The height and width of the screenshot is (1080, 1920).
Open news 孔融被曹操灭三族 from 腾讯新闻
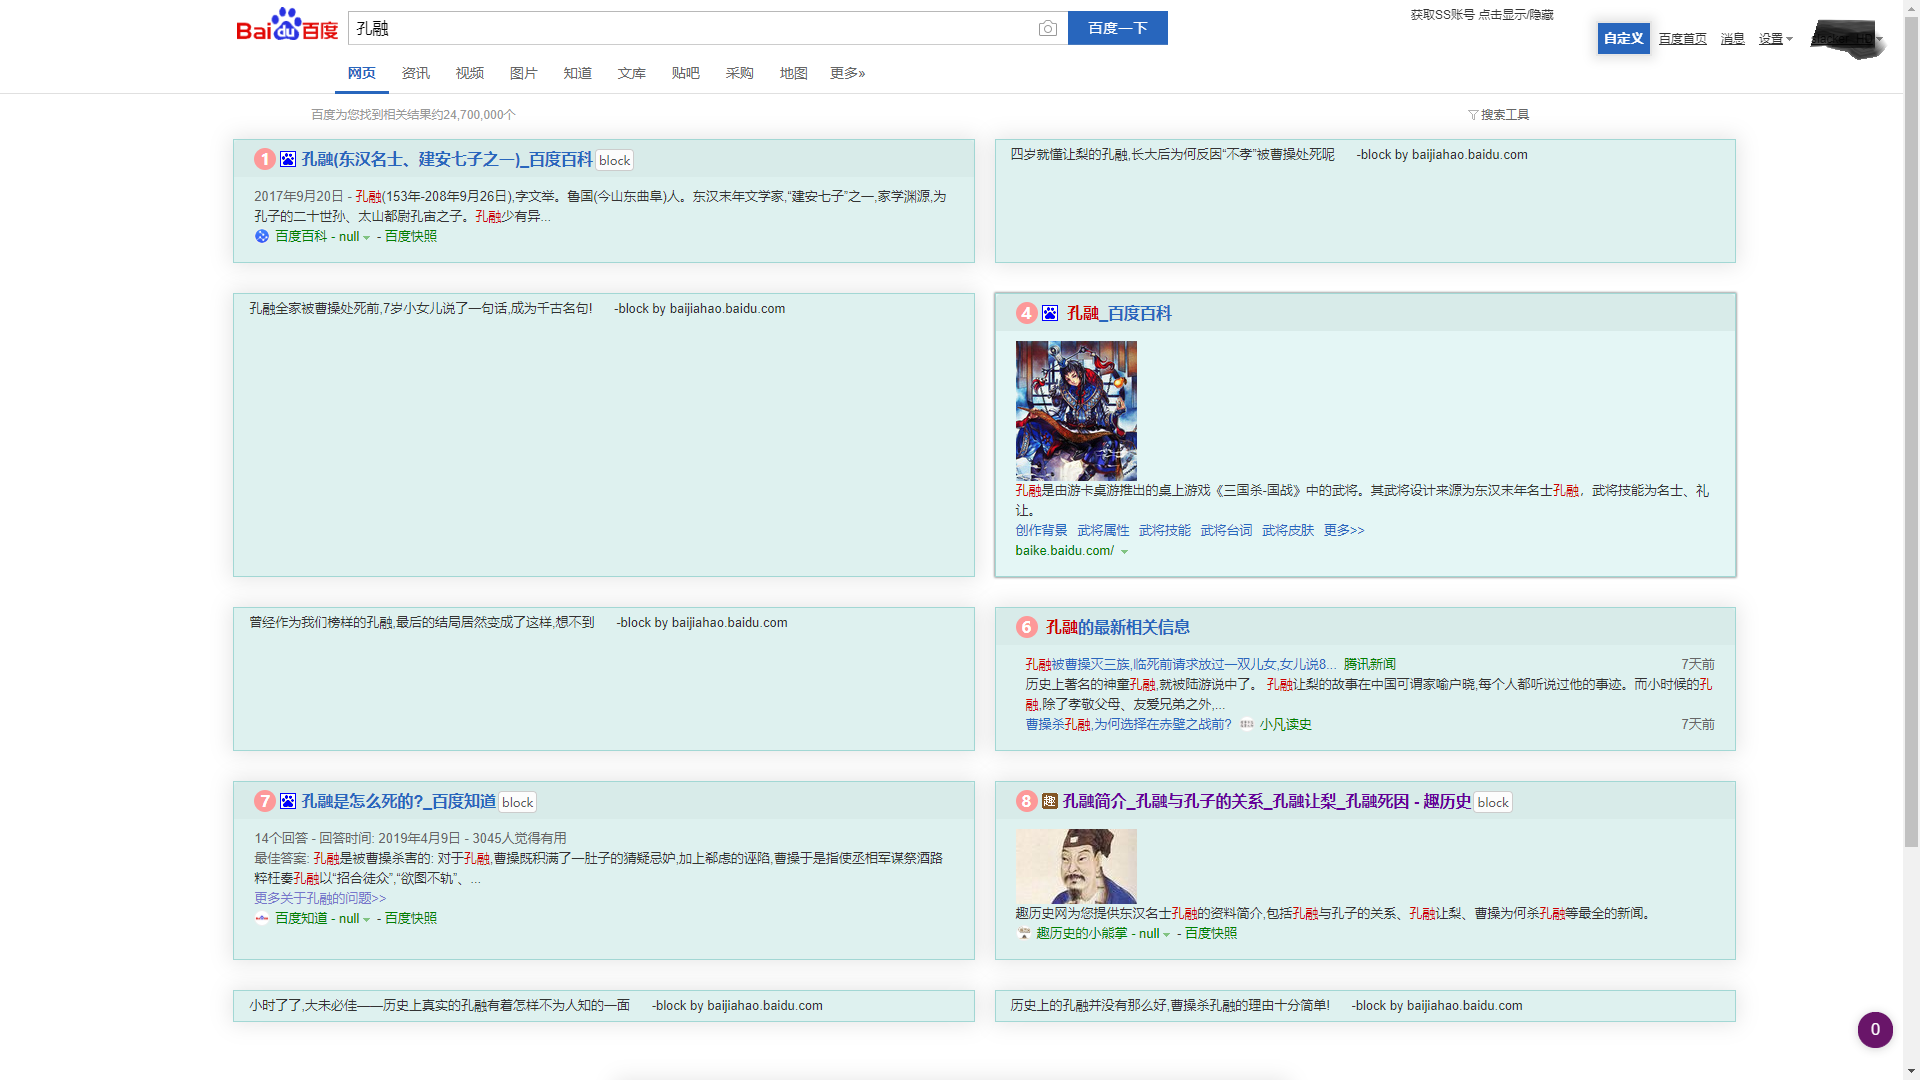[1180, 664]
